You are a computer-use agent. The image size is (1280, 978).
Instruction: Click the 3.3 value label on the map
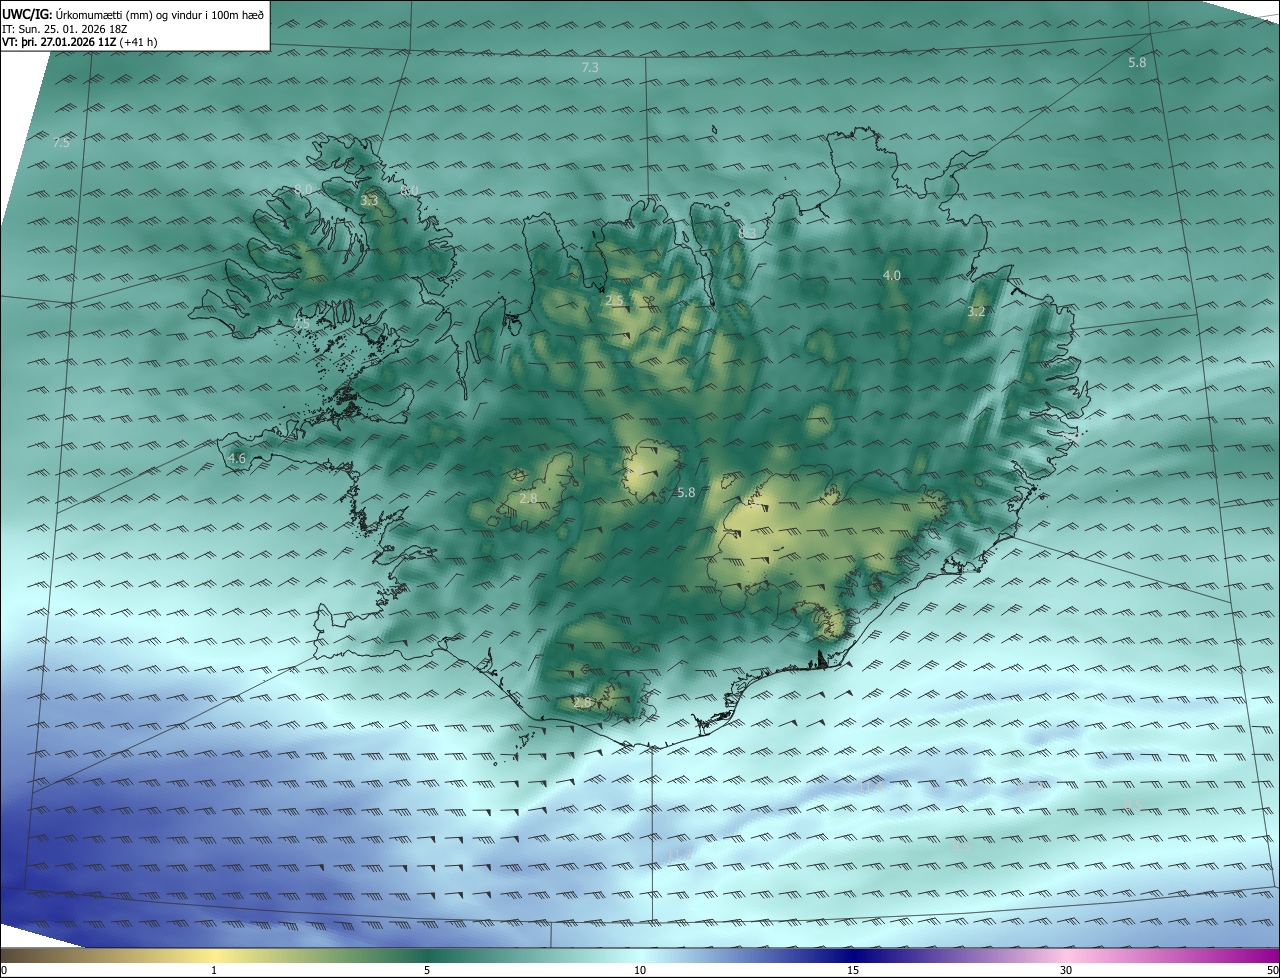click(369, 201)
